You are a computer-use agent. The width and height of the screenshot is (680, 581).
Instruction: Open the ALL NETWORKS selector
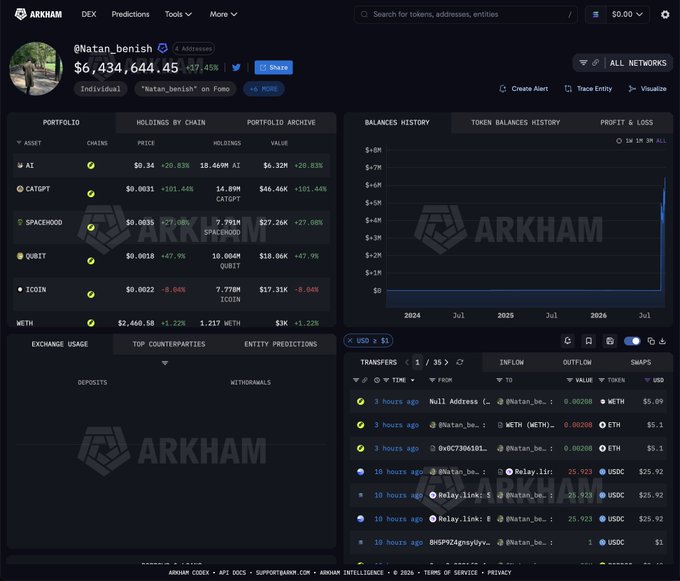coord(638,63)
